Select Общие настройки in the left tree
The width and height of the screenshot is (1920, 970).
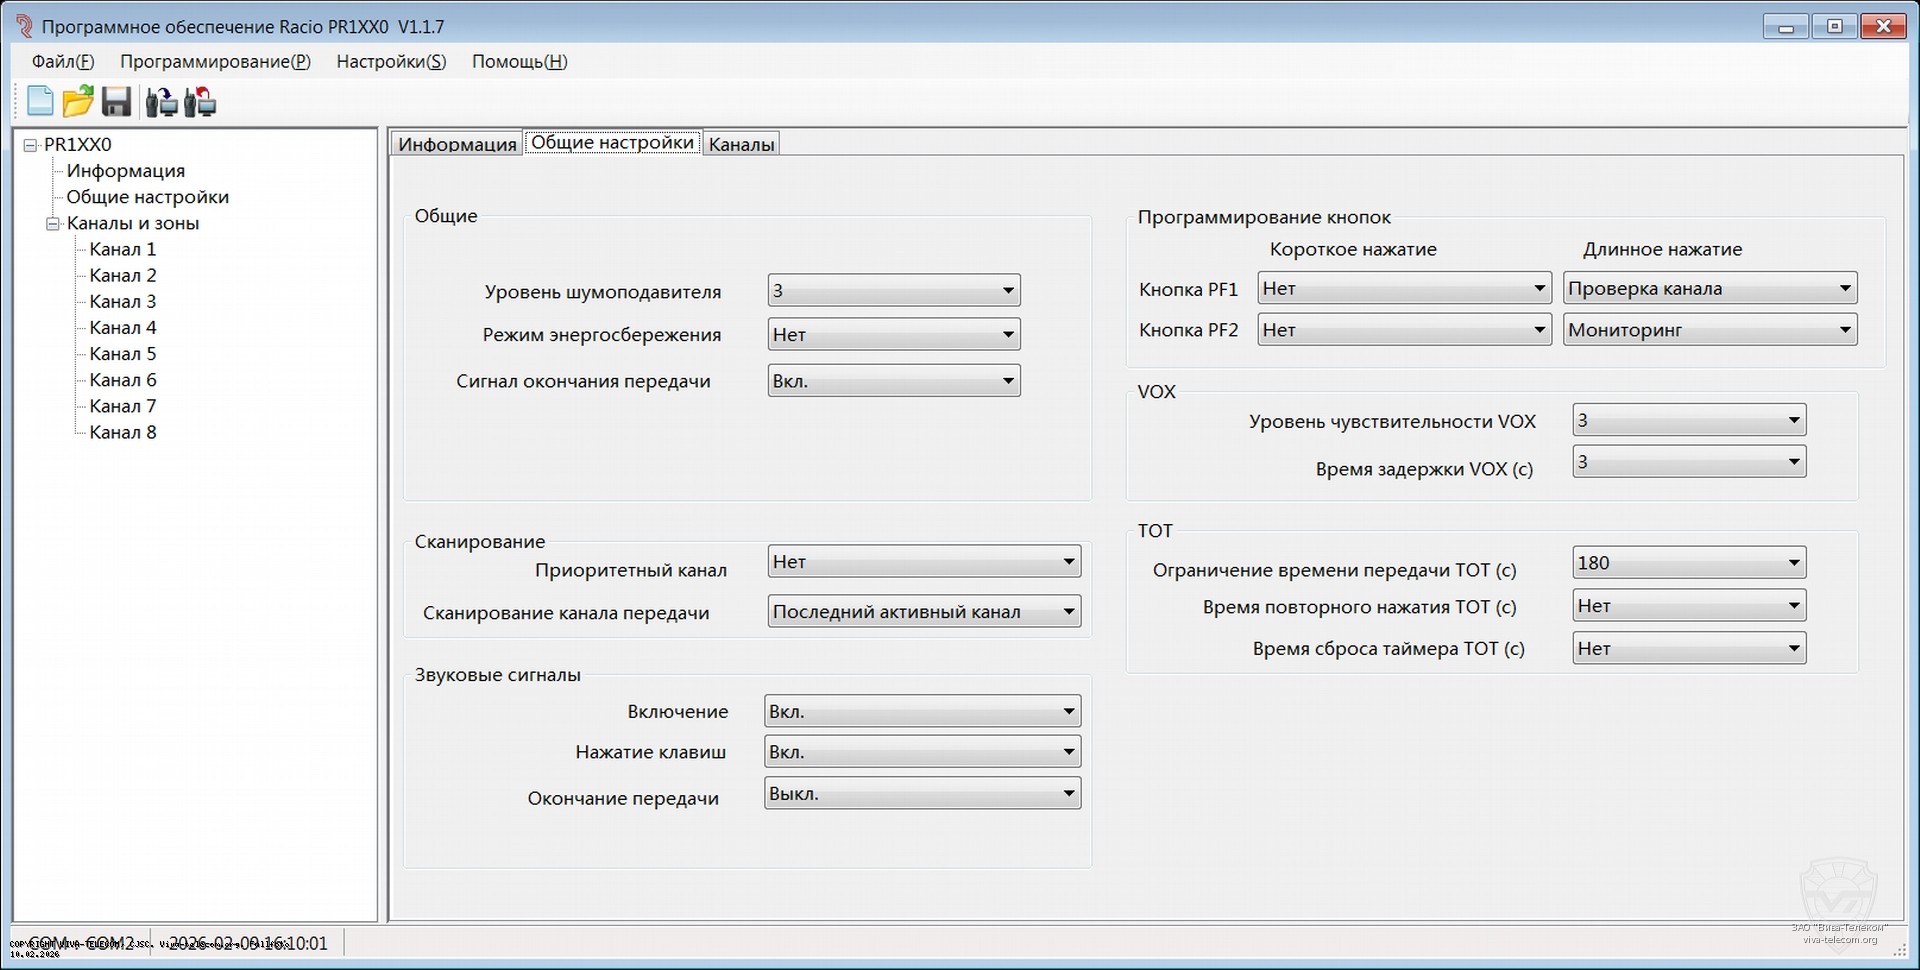point(147,197)
